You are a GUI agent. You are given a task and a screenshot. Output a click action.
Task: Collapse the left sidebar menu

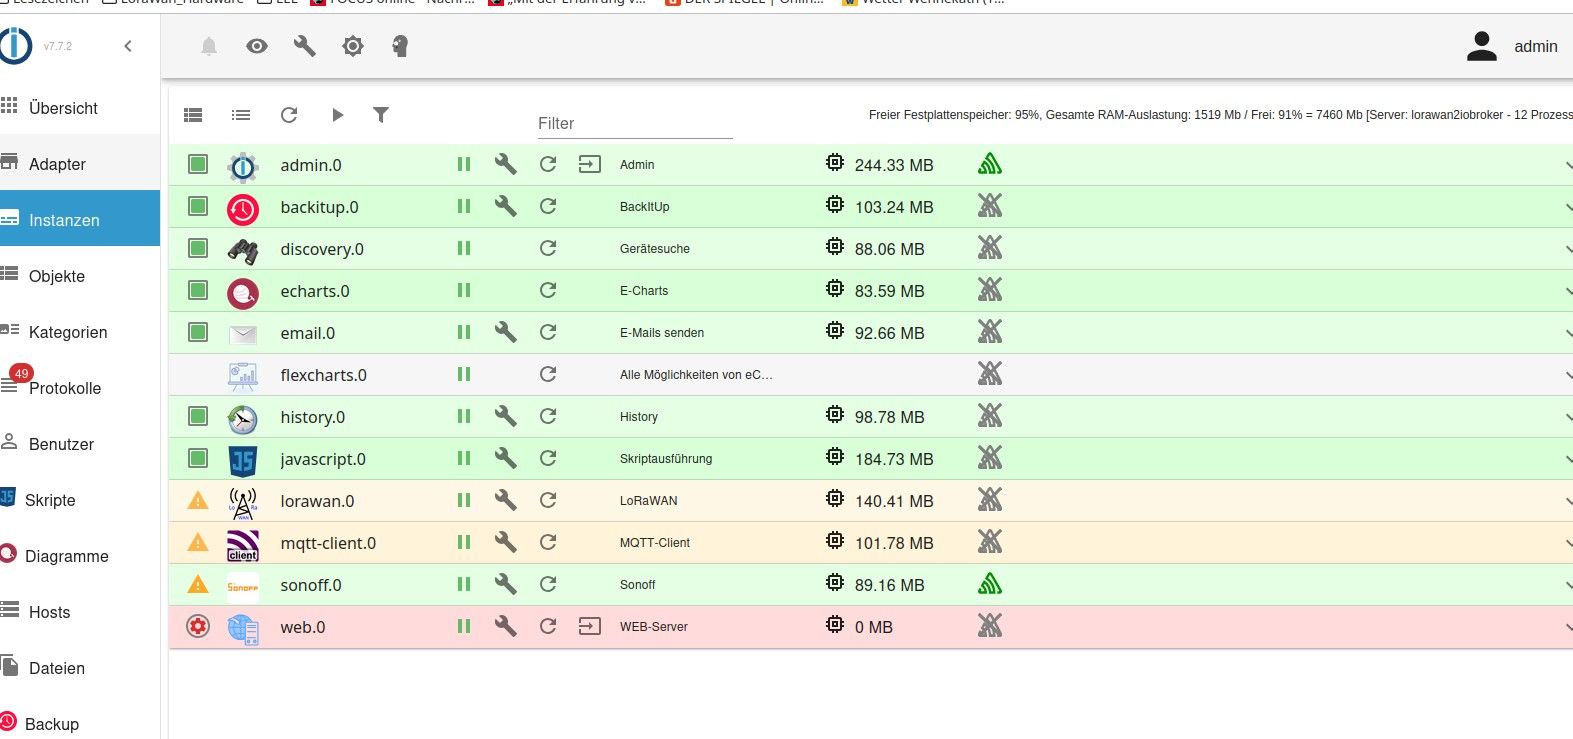click(128, 46)
